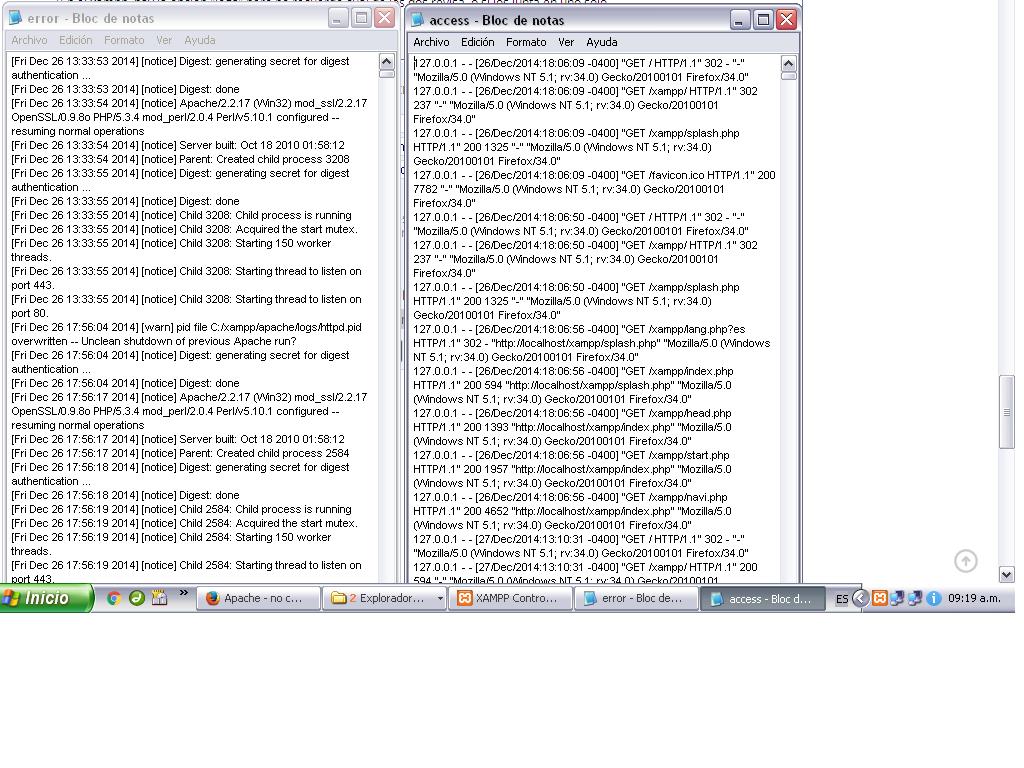Screen dimensions: 1024x768
Task: Switch to XAMPP Control taskbar button
Action: tap(510, 598)
